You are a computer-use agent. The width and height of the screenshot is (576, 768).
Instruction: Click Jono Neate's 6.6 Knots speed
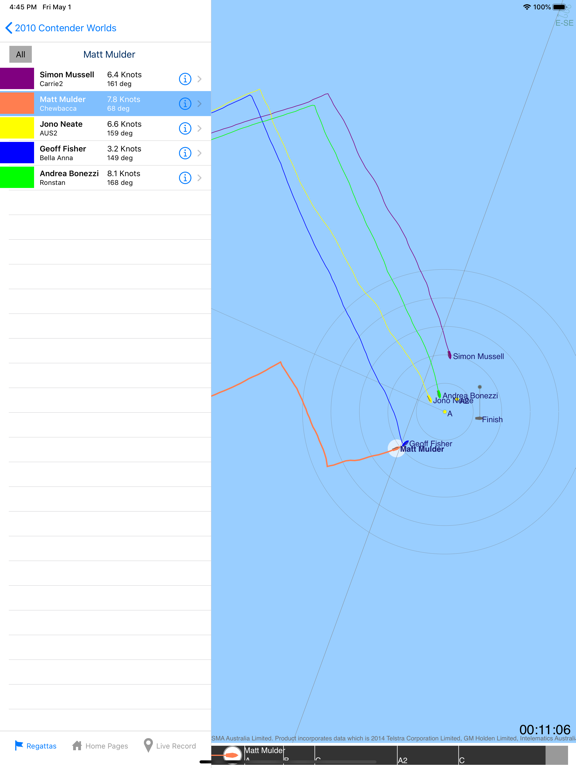(x=124, y=124)
